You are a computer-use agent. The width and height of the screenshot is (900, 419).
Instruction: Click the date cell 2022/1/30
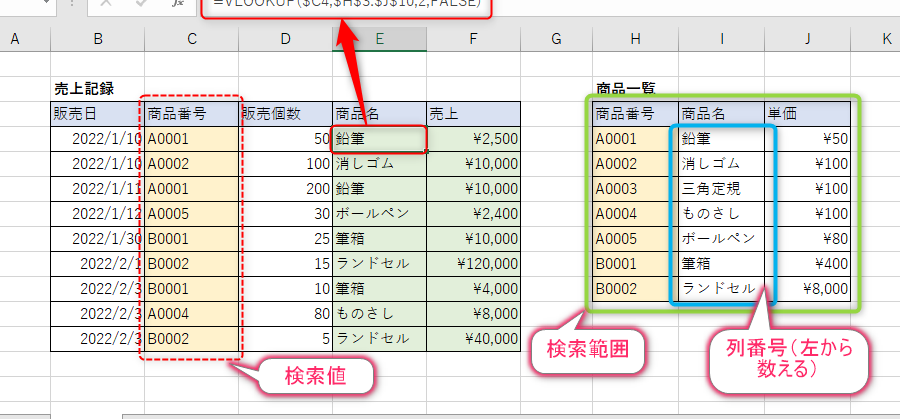point(98,239)
